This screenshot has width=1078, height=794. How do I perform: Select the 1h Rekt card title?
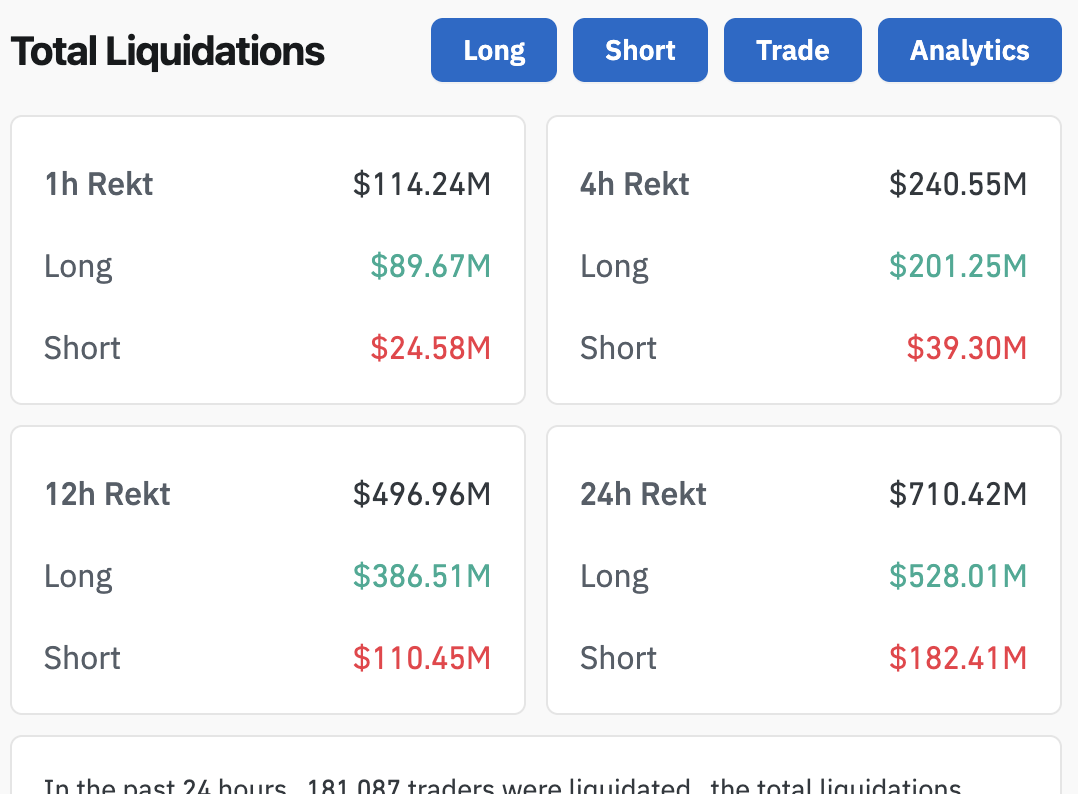click(99, 184)
